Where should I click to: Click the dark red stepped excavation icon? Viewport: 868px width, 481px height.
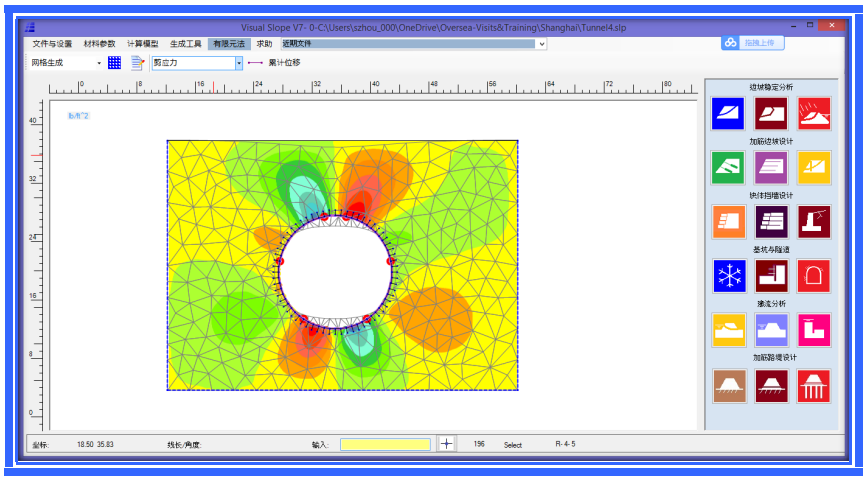(x=771, y=275)
